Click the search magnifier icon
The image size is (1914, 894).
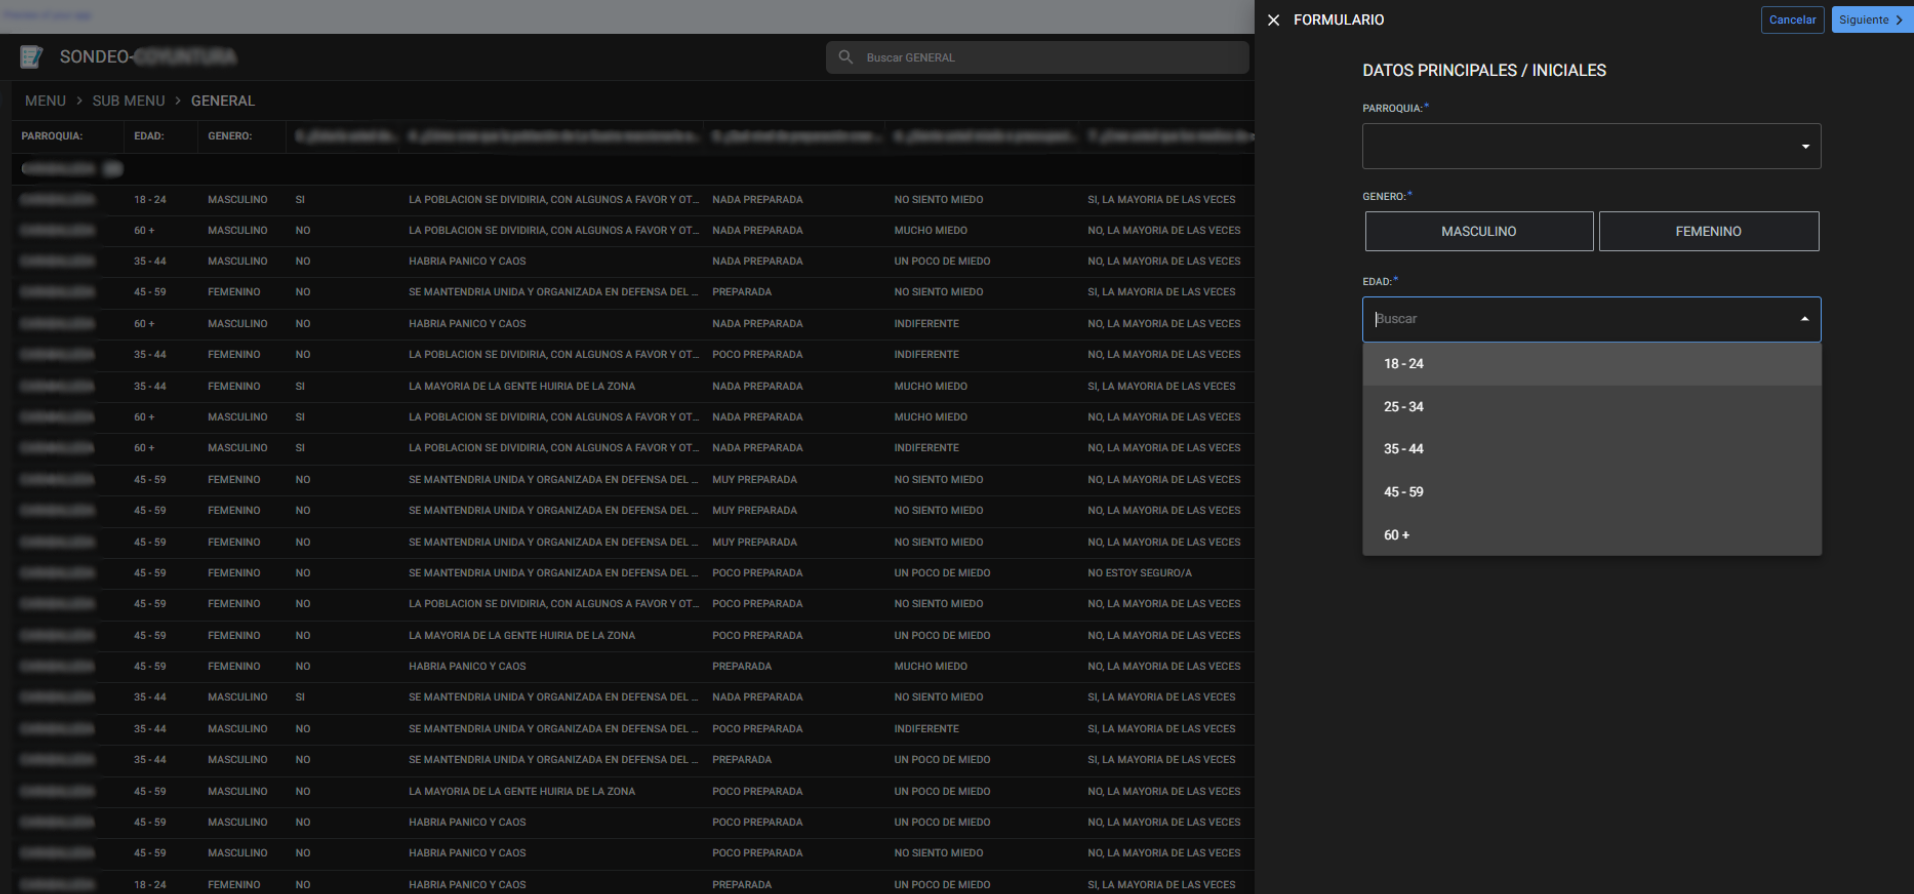846,57
